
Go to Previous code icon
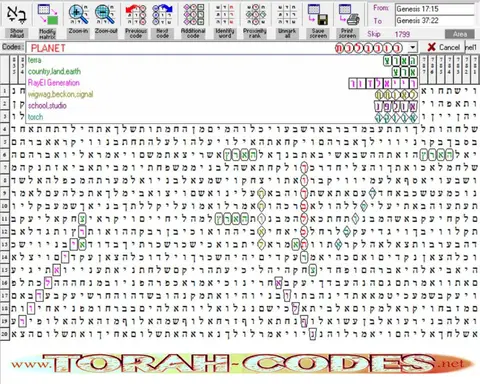136,14
